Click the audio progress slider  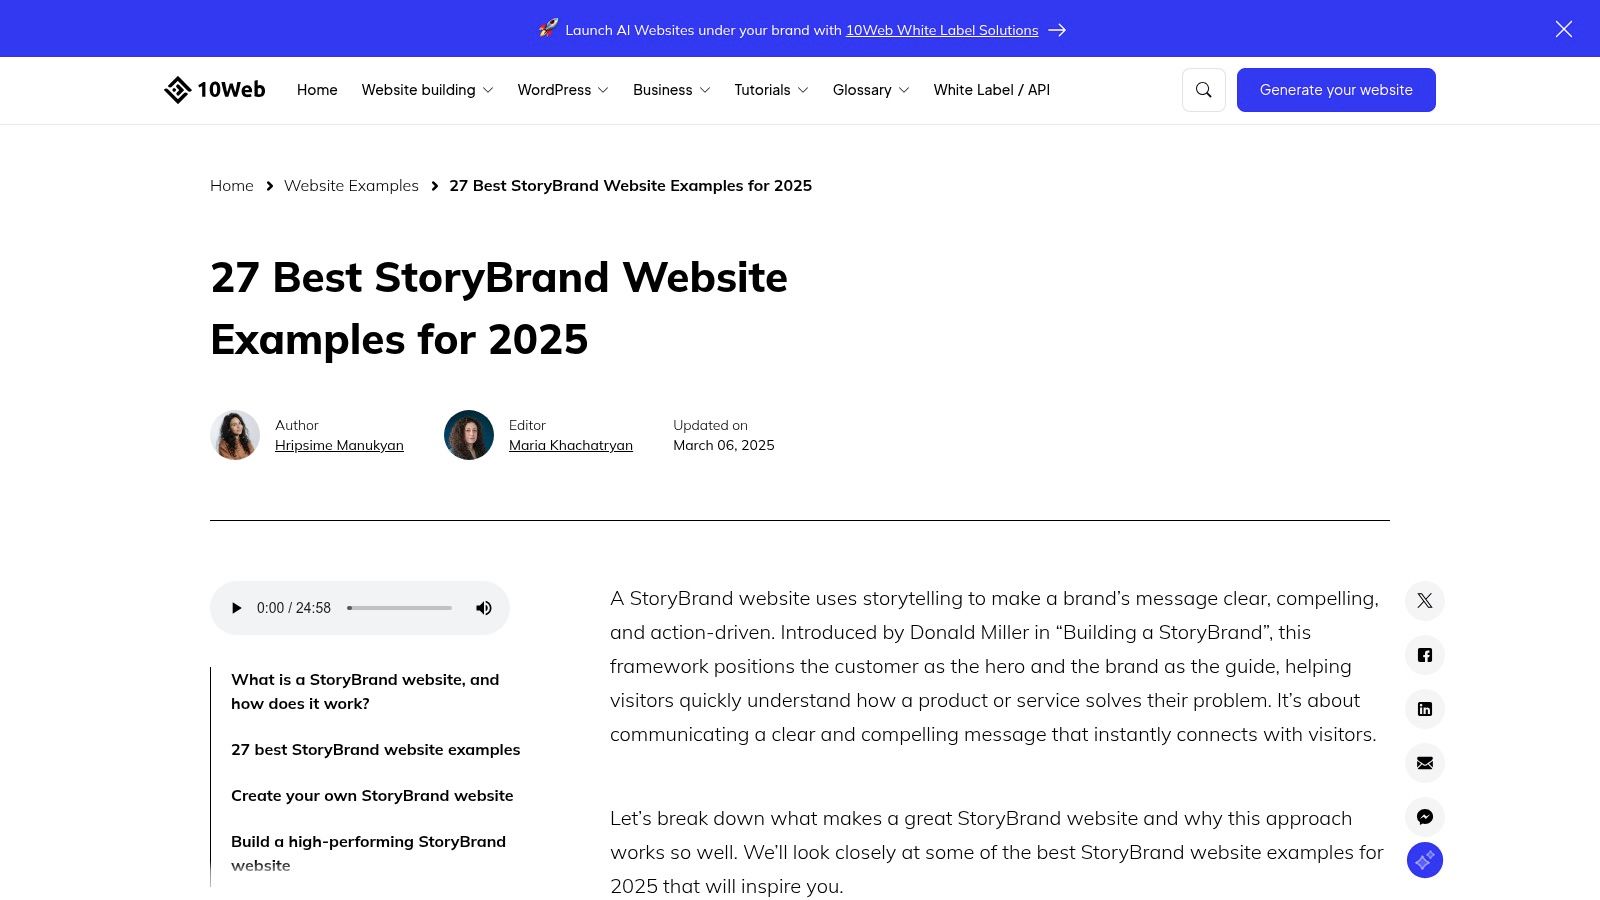[400, 608]
